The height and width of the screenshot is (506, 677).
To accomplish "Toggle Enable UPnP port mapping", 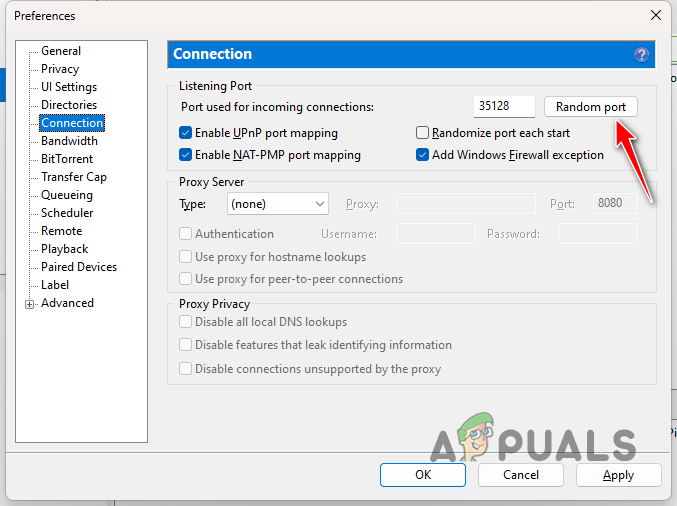I will tap(185, 133).
